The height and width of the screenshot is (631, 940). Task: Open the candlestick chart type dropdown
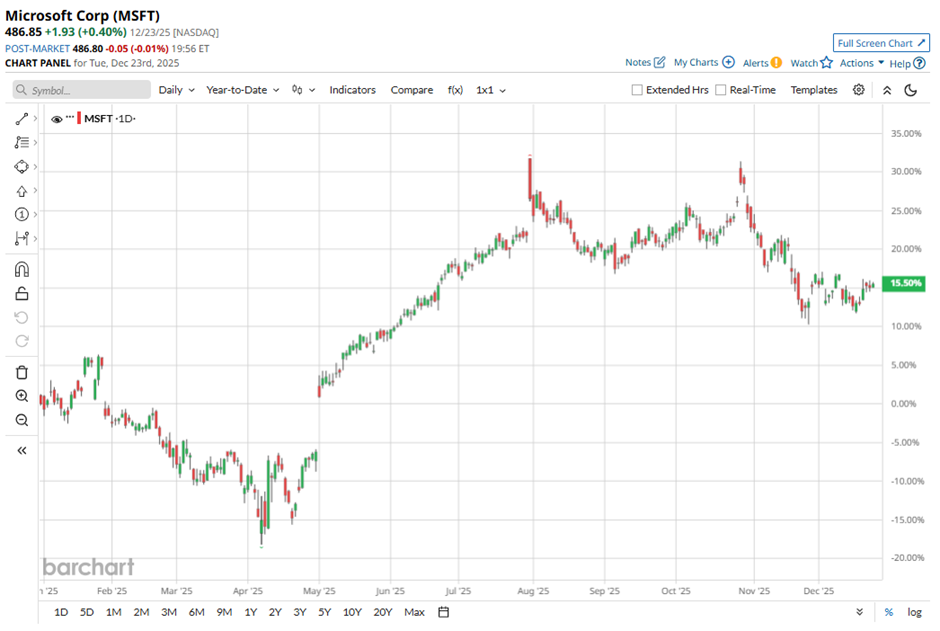pos(303,90)
